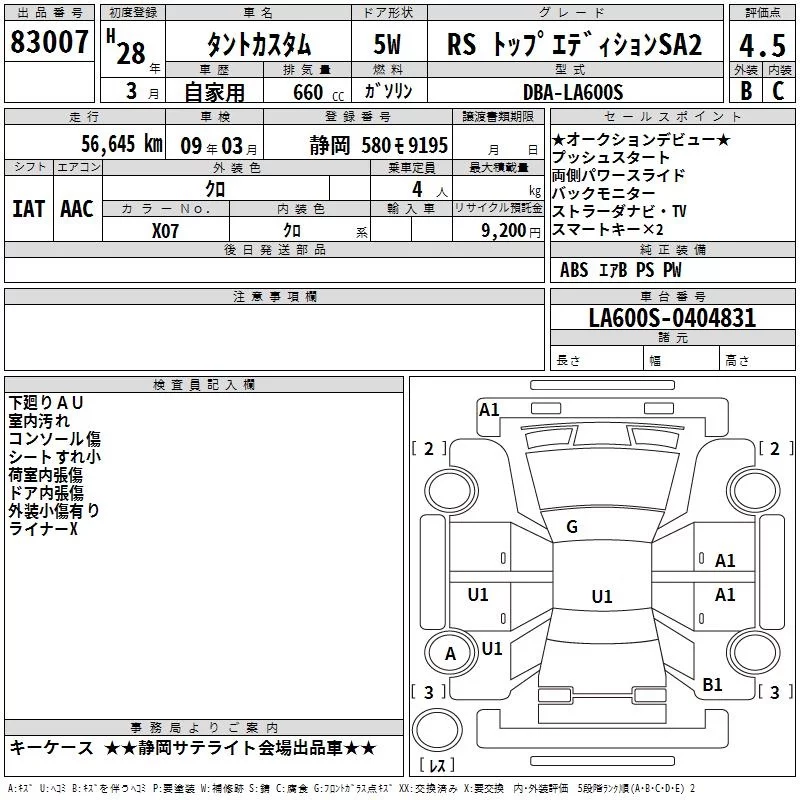The height and width of the screenshot is (800, 800).
Task: Select the fuel type ガソリン
Action: (x=388, y=91)
